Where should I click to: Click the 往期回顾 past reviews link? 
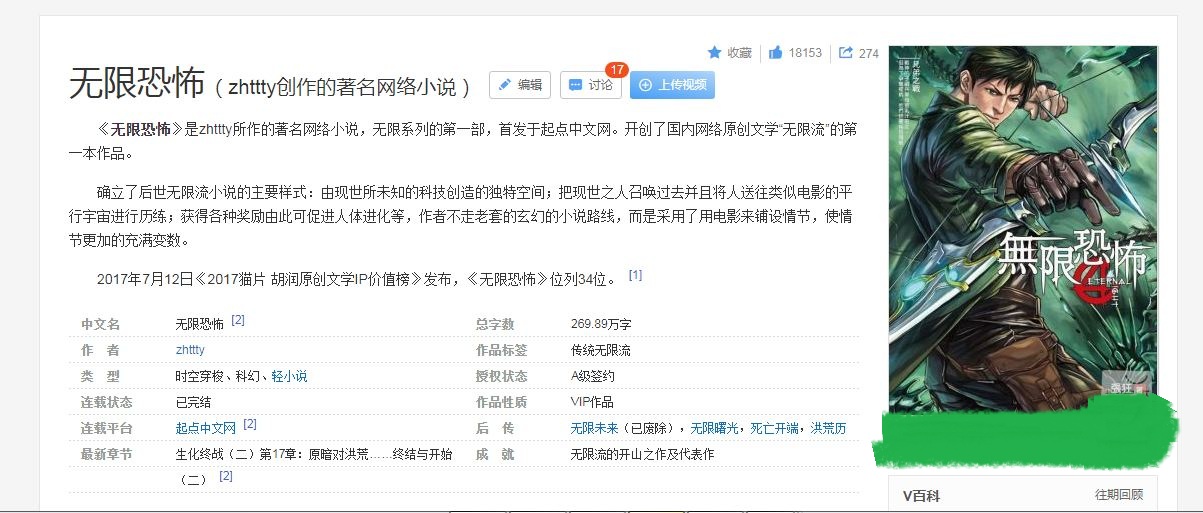[1119, 495]
